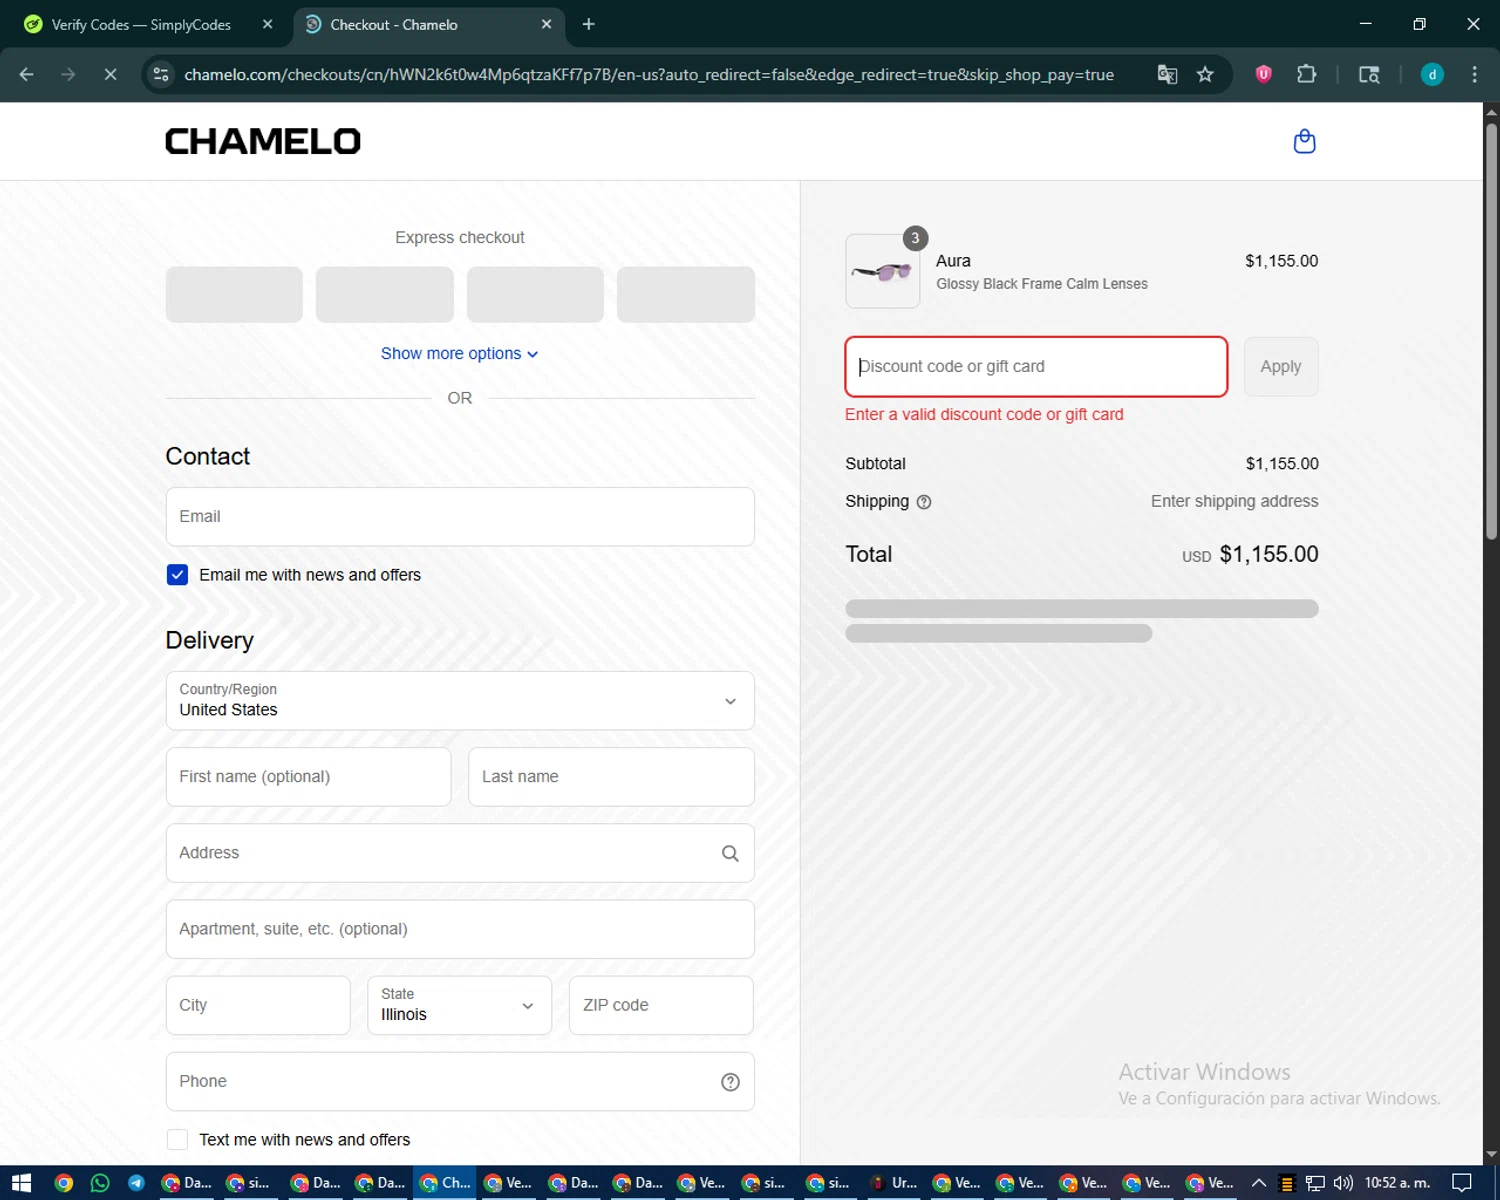Click the taskbar Chrome window labeled Ch...
The image size is (1500, 1200).
pyautogui.click(x=445, y=1183)
